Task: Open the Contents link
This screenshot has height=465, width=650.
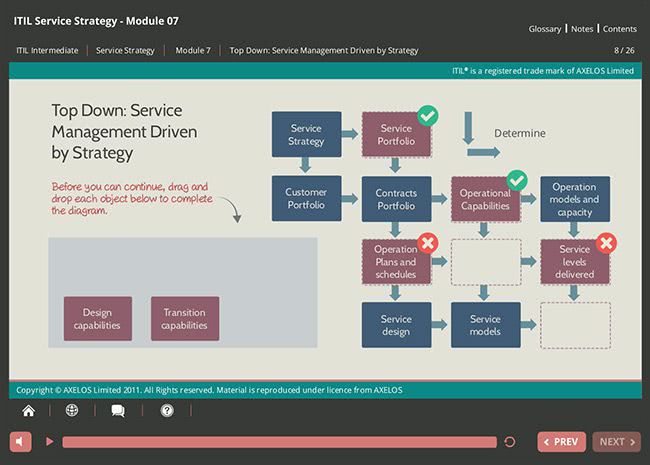Action: click(620, 29)
